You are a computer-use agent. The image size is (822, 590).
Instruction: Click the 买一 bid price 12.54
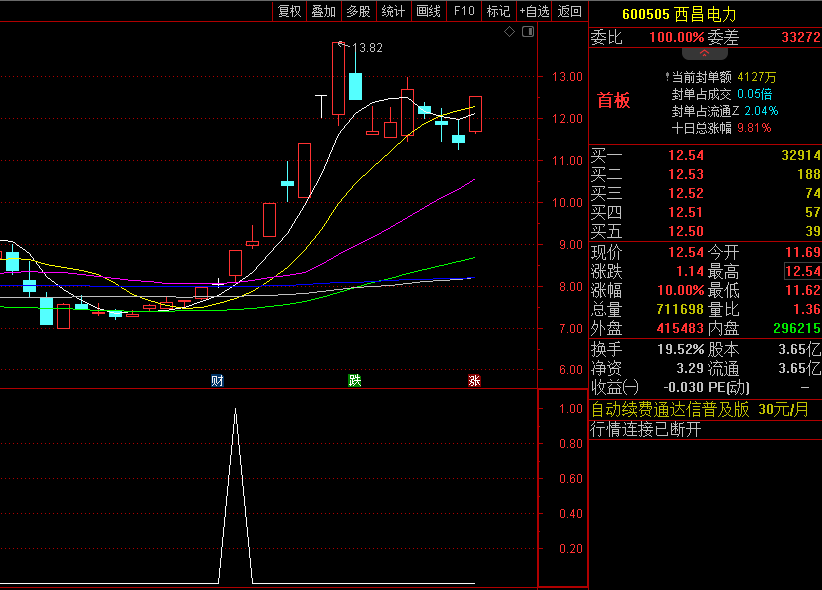click(x=686, y=155)
